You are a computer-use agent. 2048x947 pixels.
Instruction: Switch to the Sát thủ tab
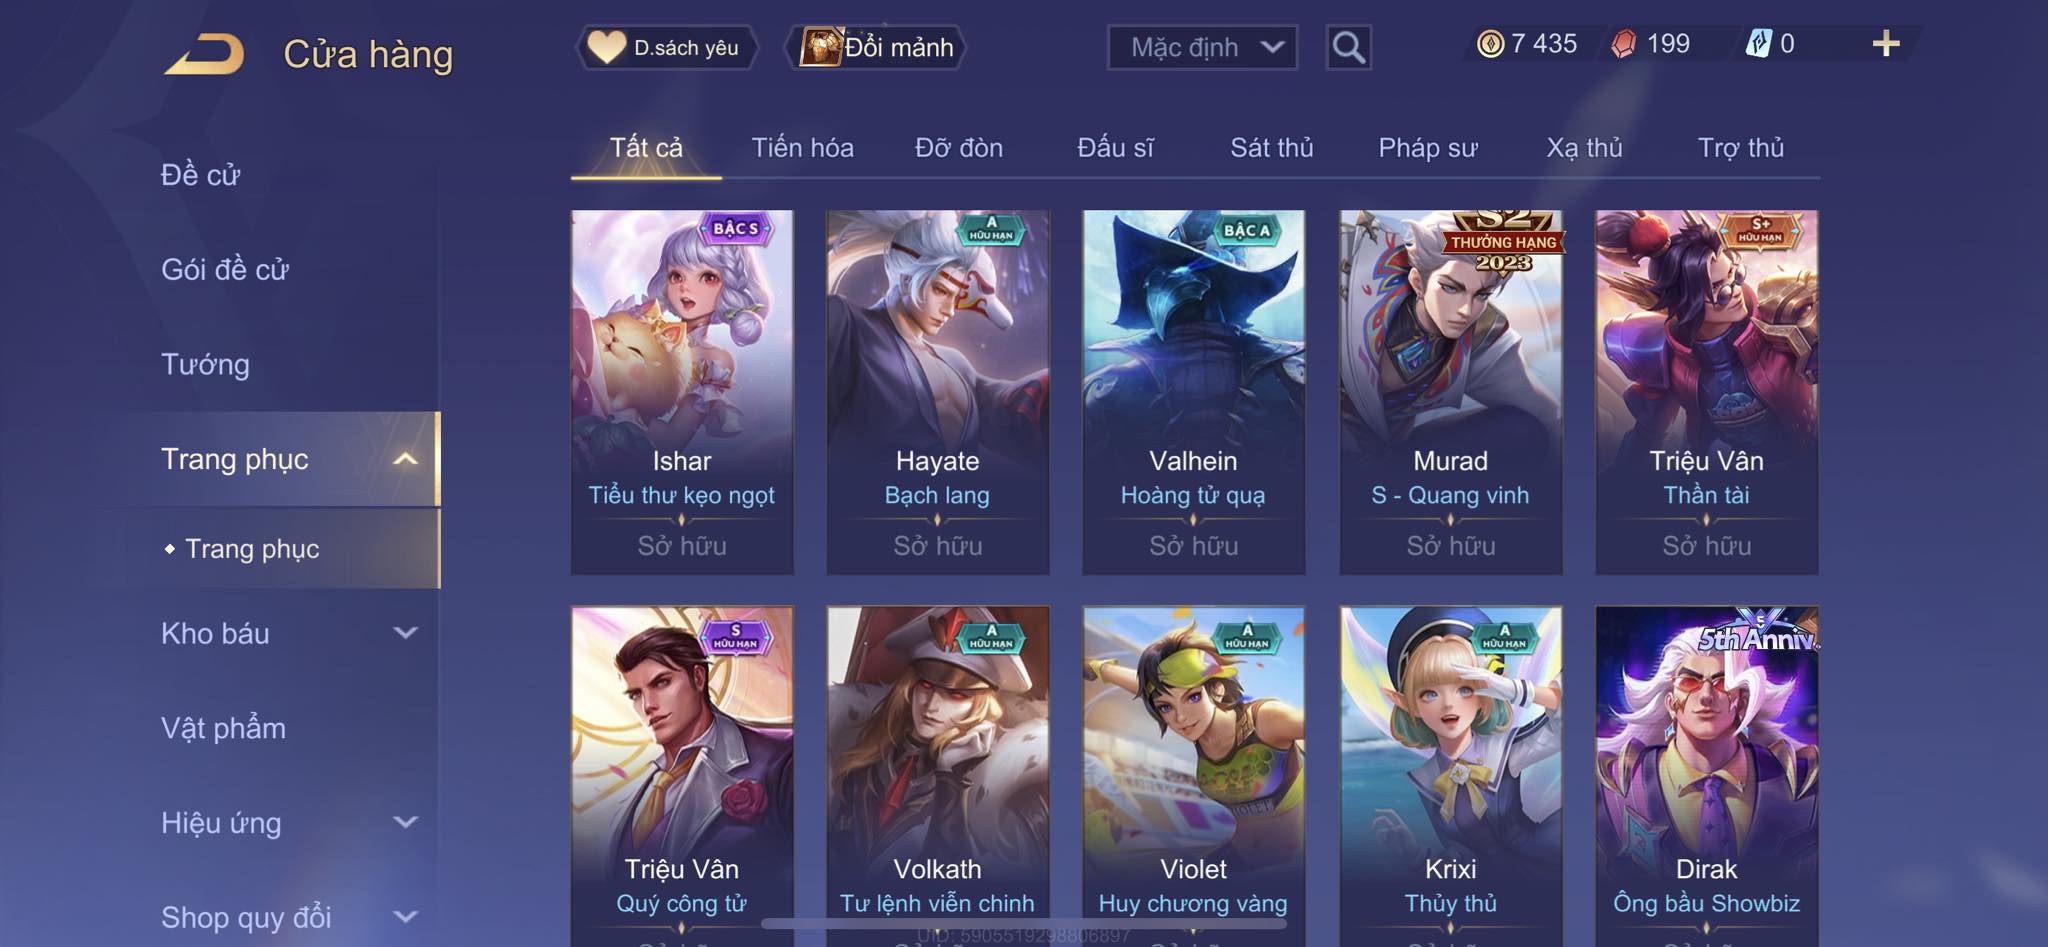click(1271, 148)
